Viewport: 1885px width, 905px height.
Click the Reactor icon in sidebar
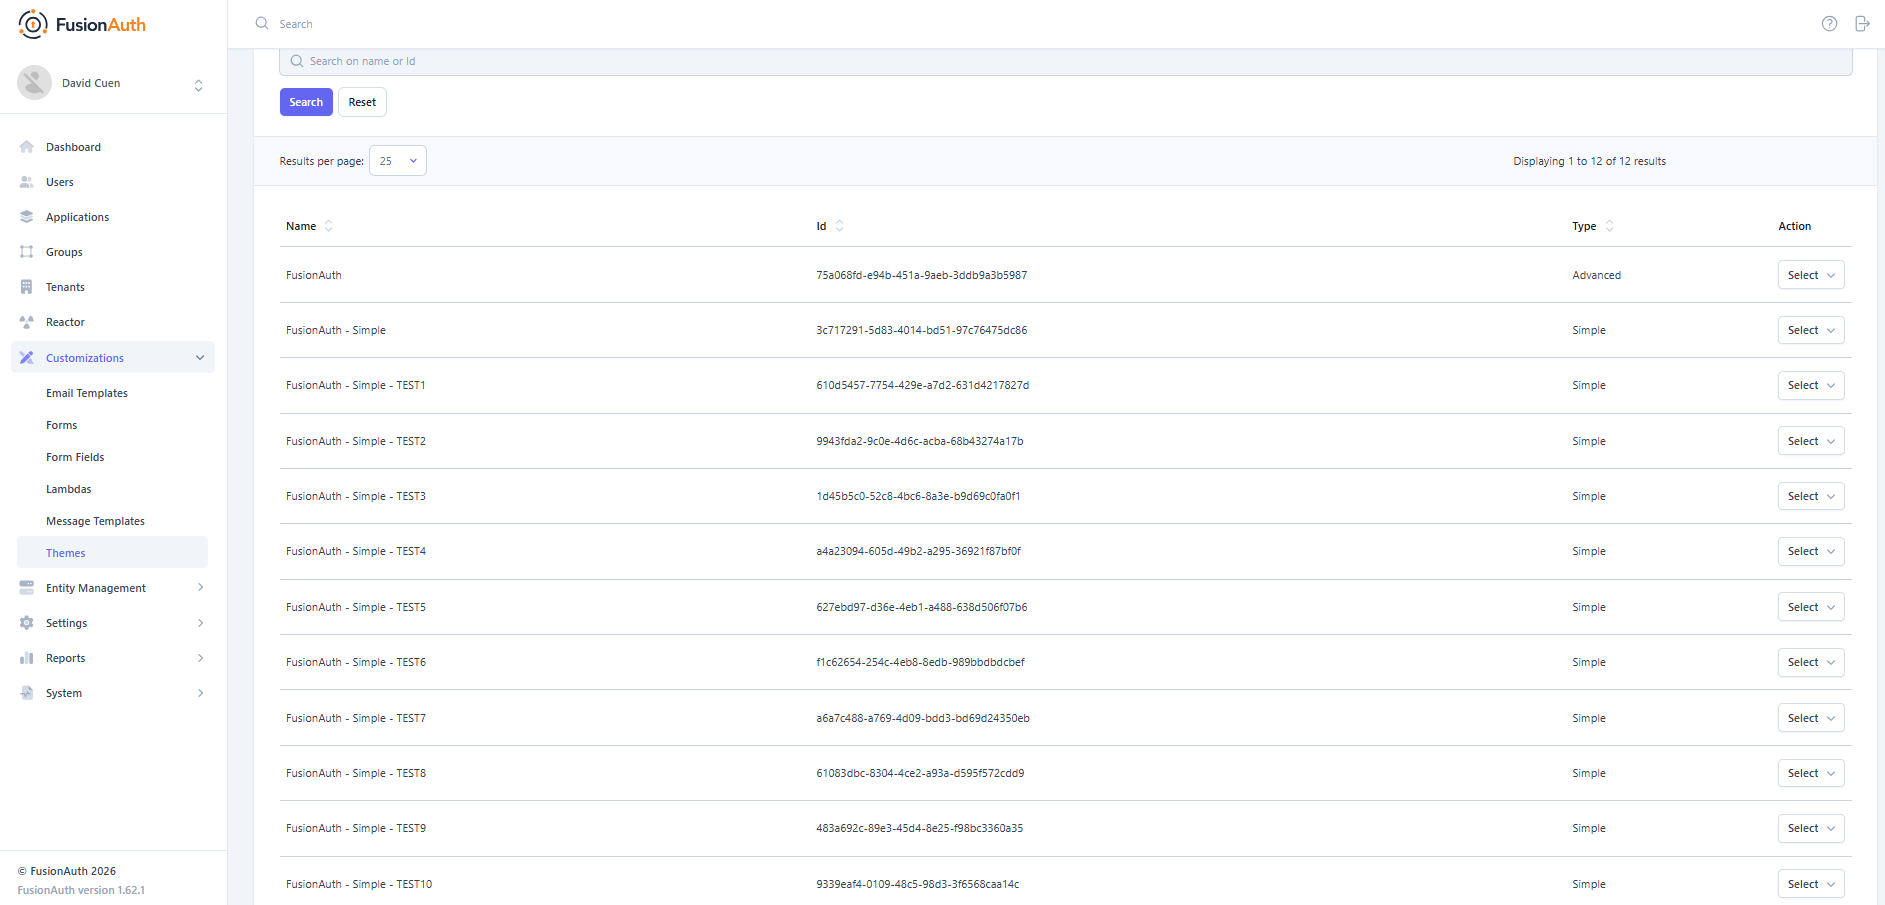tap(27, 322)
